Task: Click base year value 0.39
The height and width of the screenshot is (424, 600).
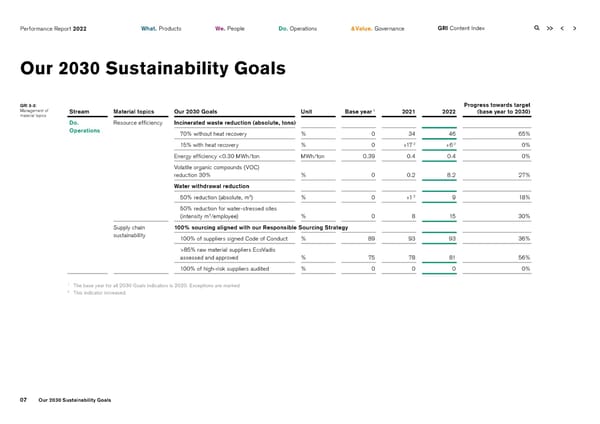Action: coord(369,156)
